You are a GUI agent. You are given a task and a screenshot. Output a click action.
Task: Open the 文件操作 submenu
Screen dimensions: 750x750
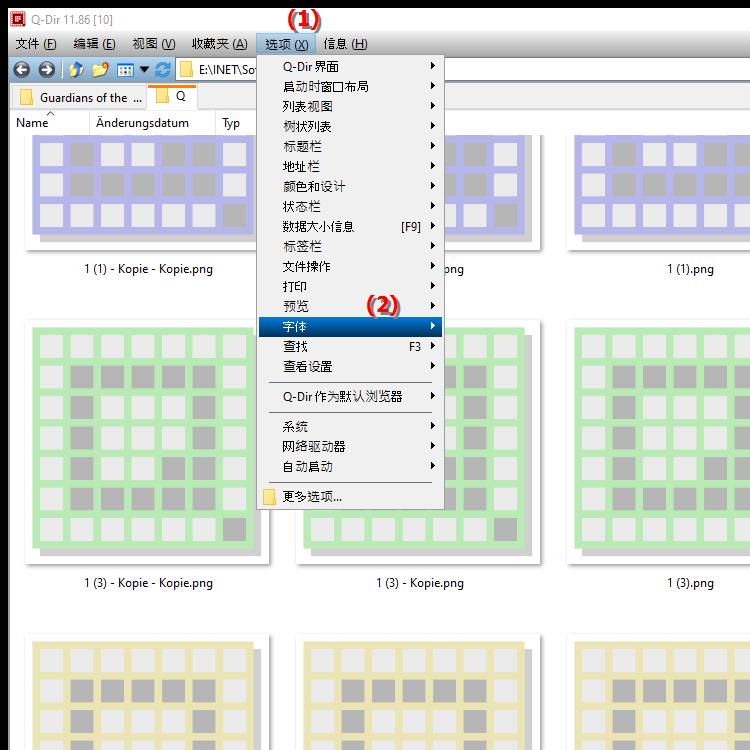(350, 266)
